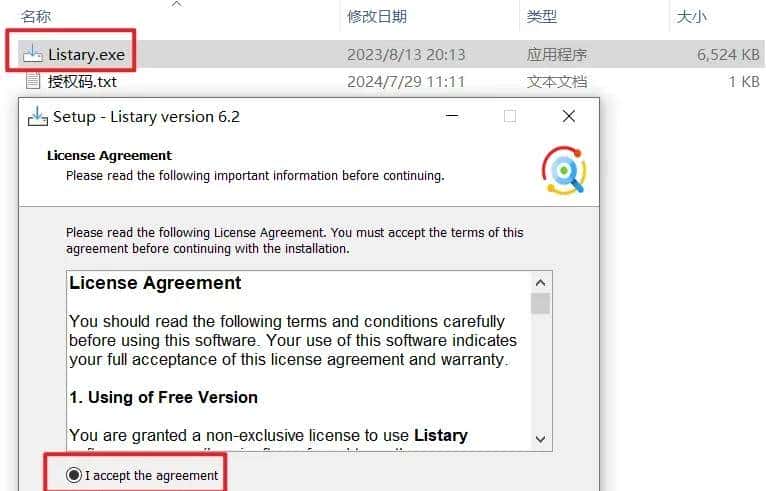Sort files by 大小 column header
The image size is (766, 491).
(691, 17)
